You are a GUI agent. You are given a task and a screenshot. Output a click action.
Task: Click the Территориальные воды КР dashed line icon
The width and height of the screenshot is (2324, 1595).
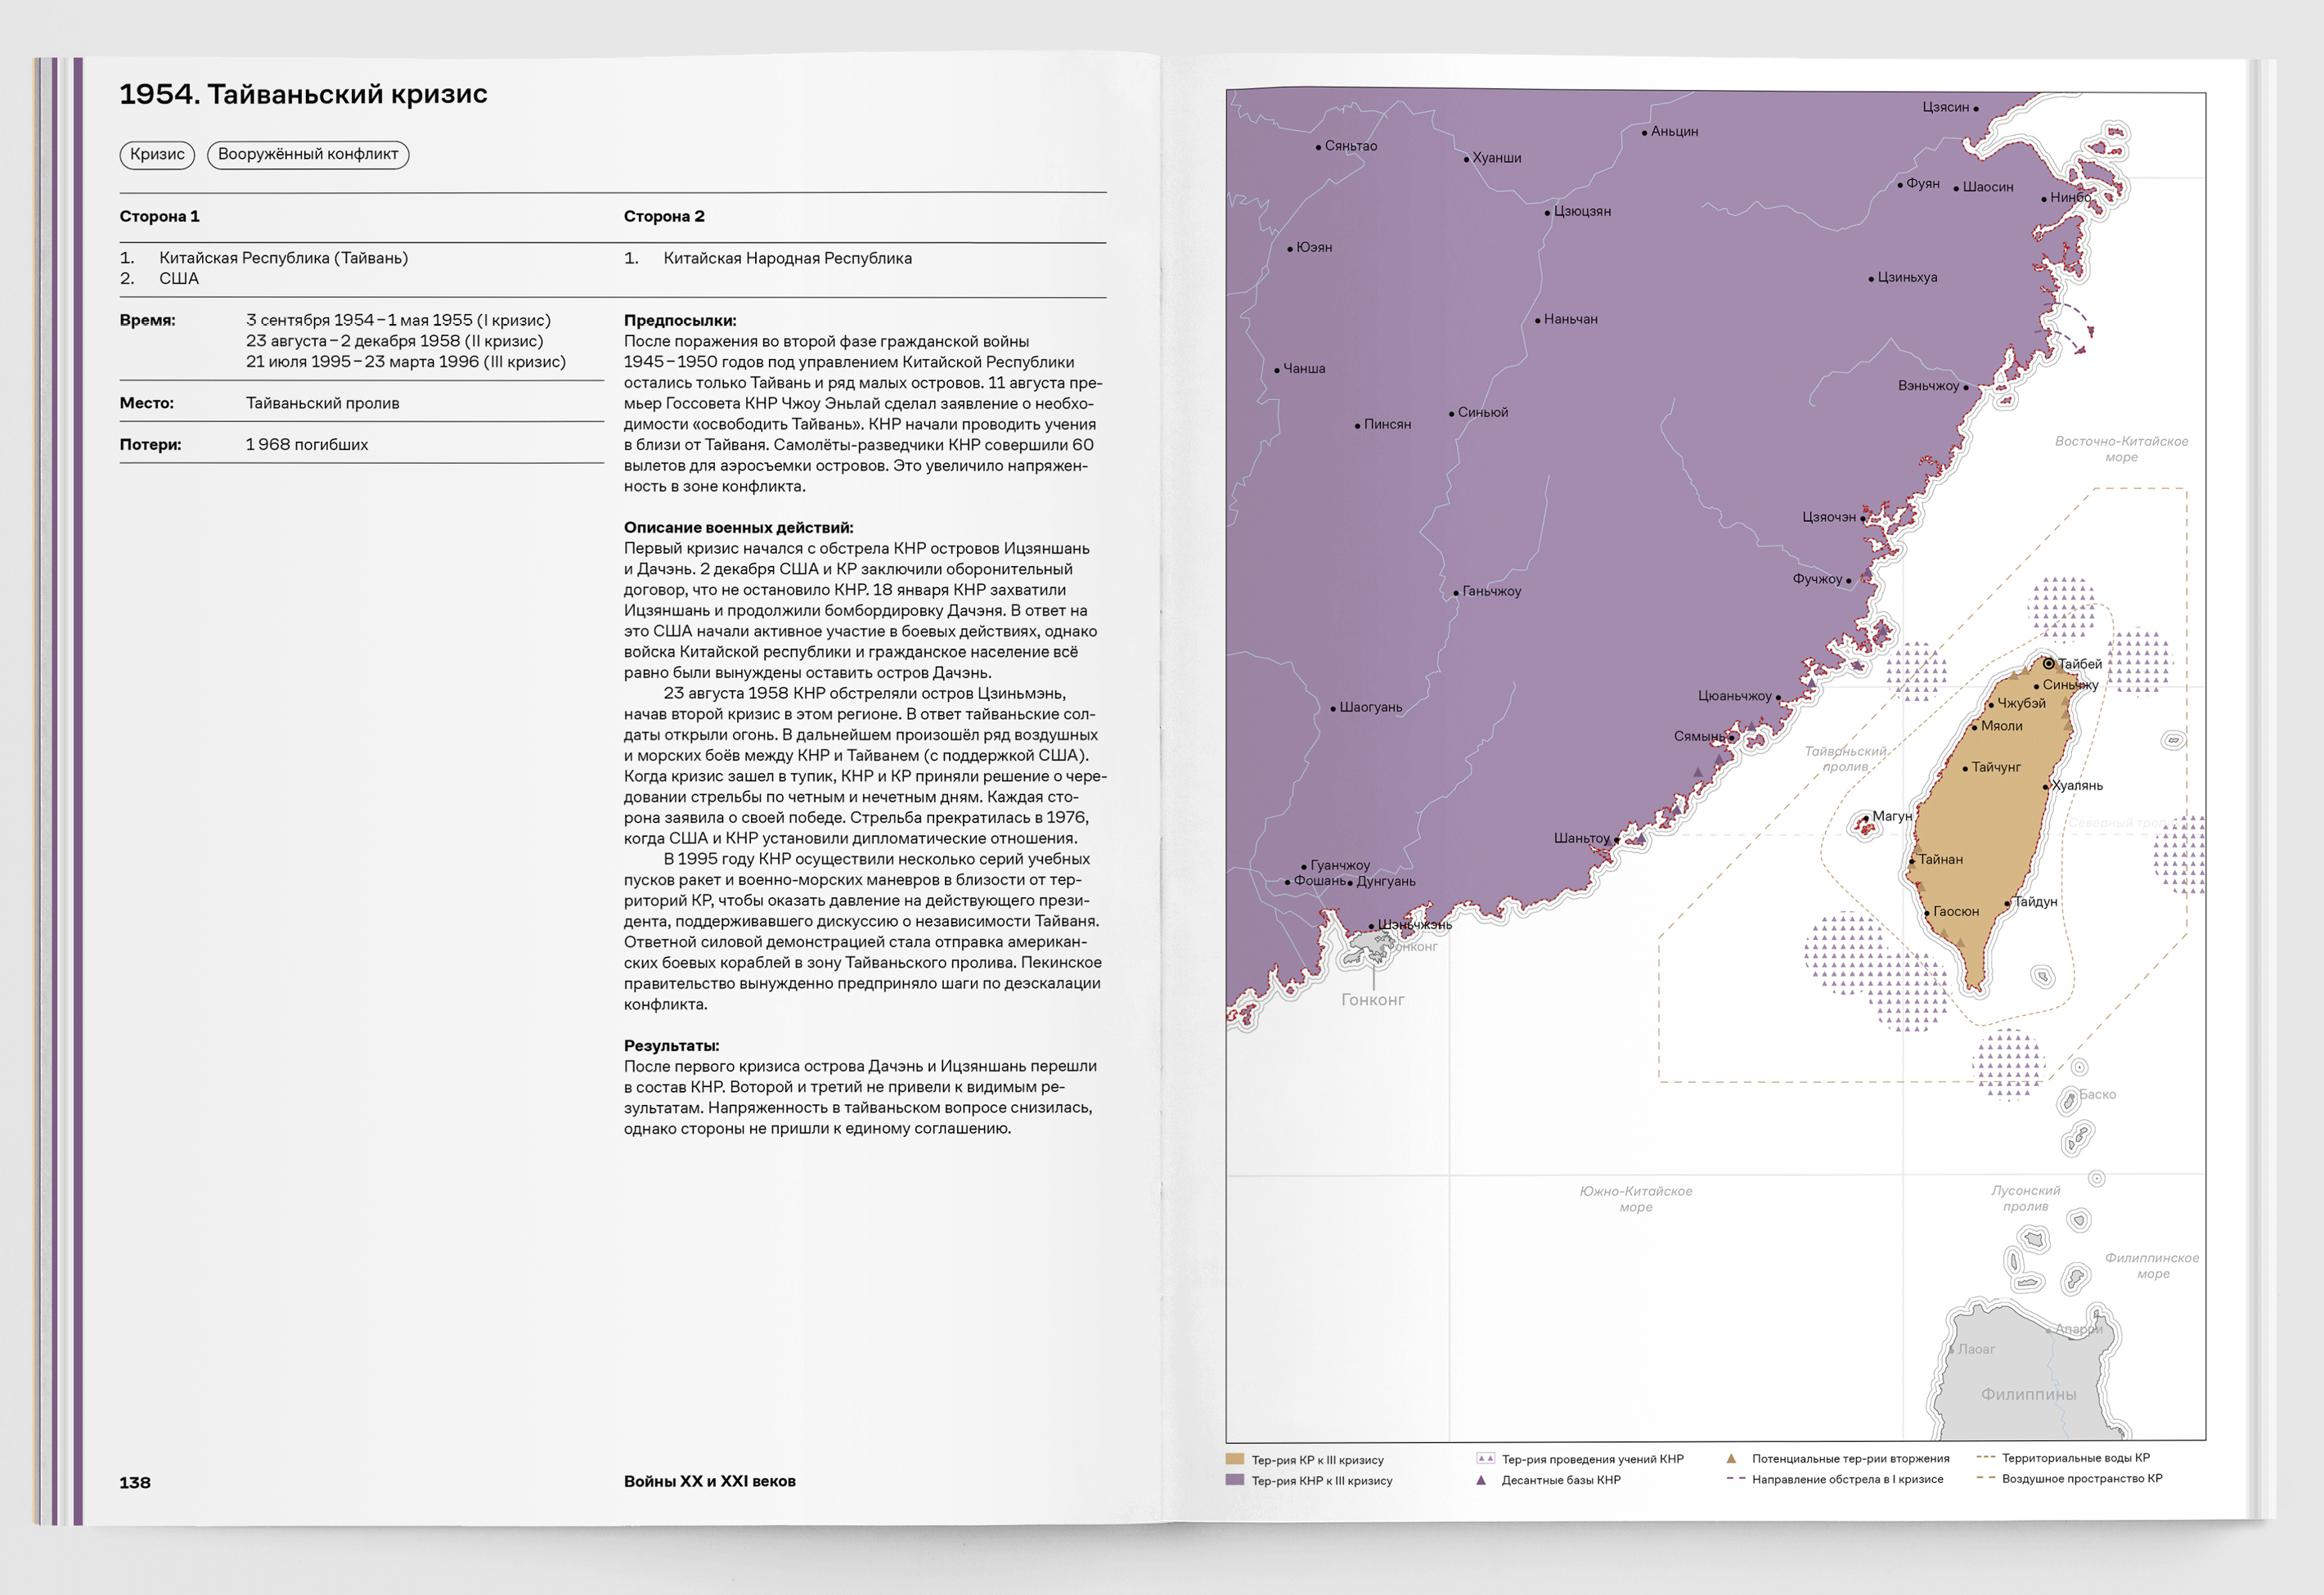[1985, 1458]
